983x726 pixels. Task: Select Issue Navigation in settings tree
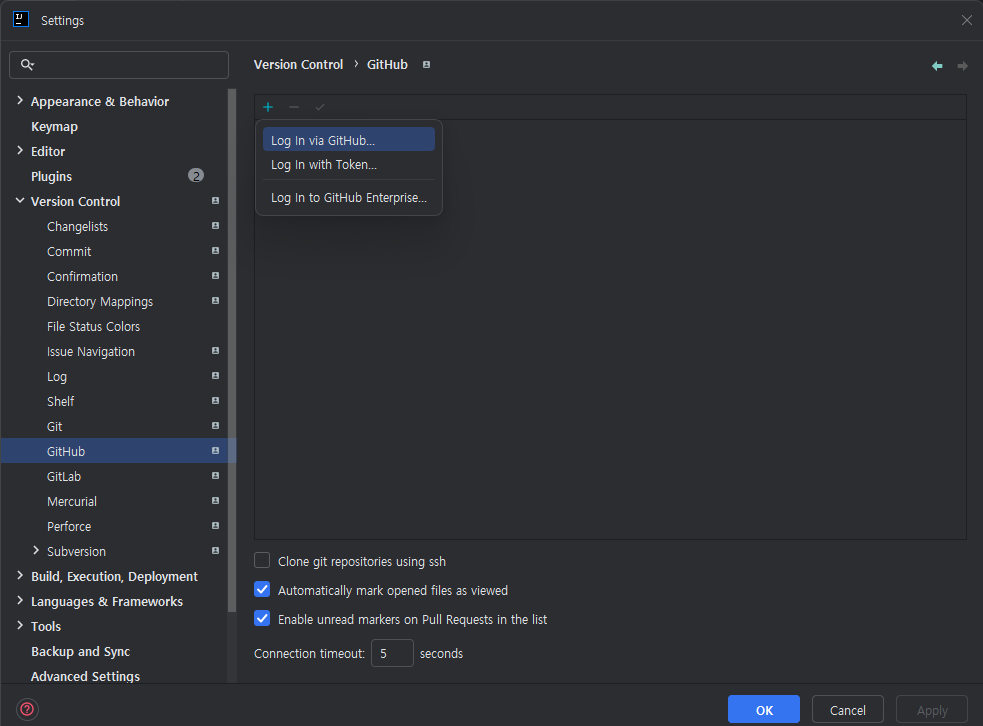[x=91, y=352]
